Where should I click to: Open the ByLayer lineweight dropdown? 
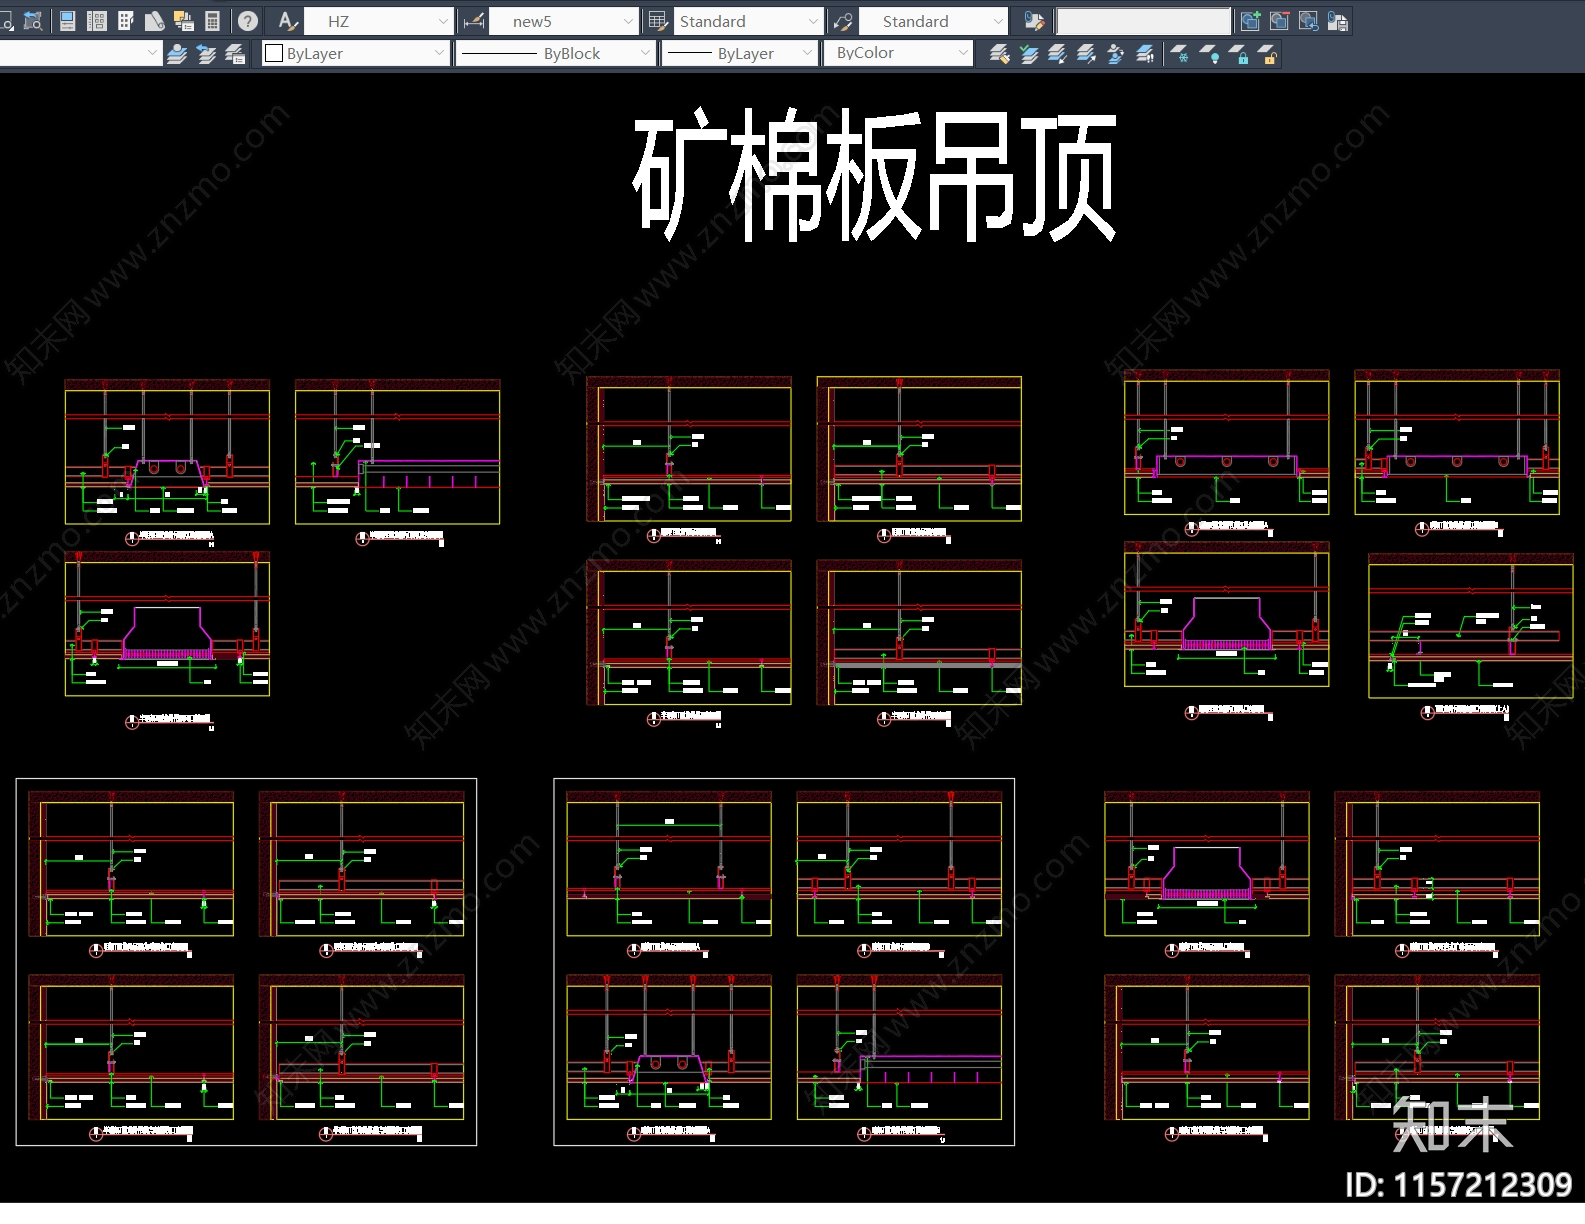tap(808, 53)
